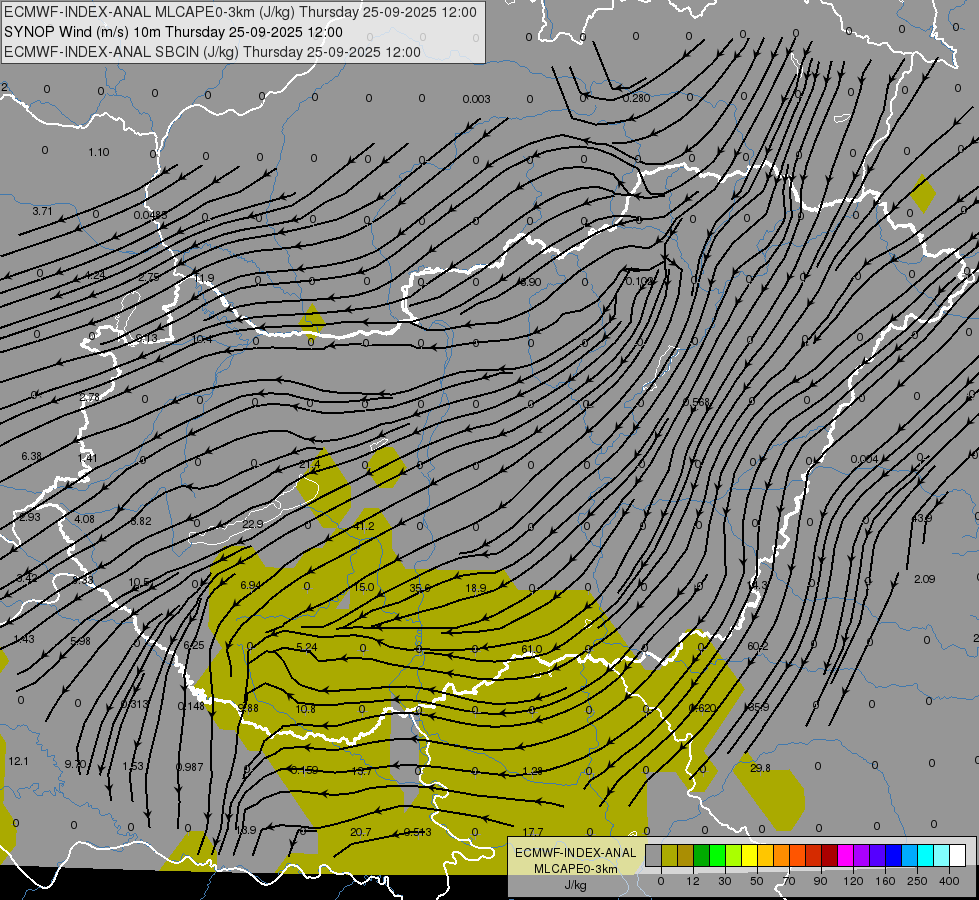Select the white swatch ending the legend
979x900 pixels.
point(958,855)
